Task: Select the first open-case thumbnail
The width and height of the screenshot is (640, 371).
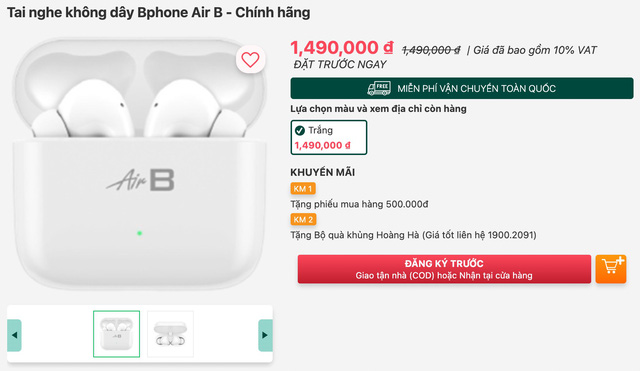Action: (116, 334)
